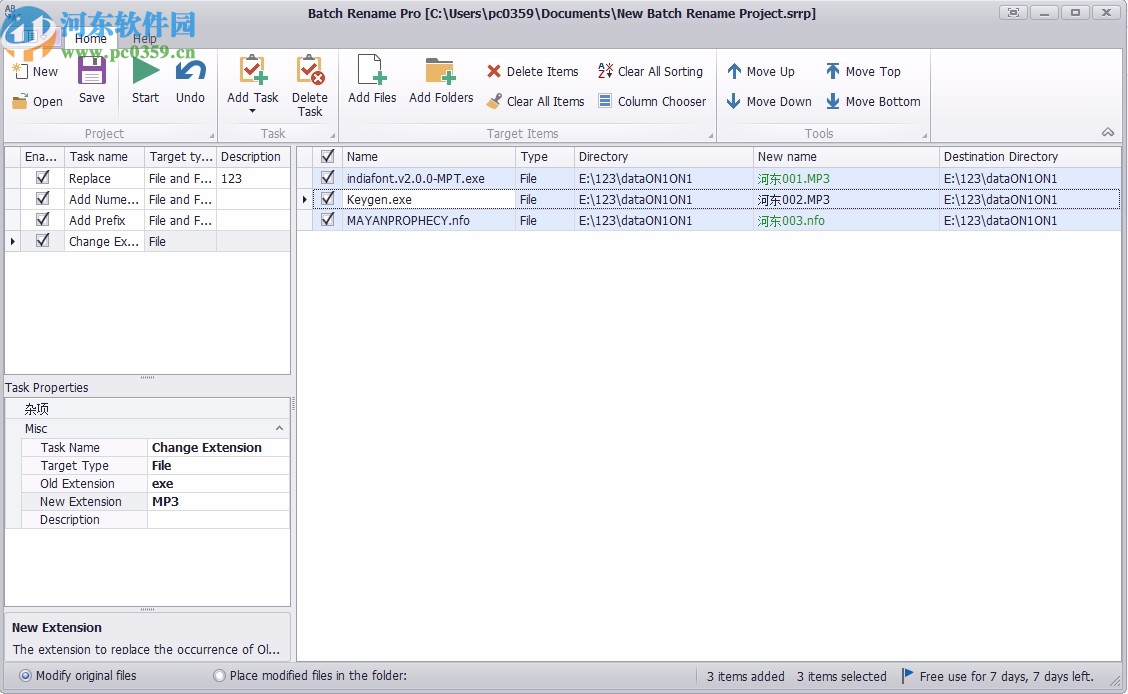
Task: Delete selected items using Delete Items
Action: click(531, 71)
